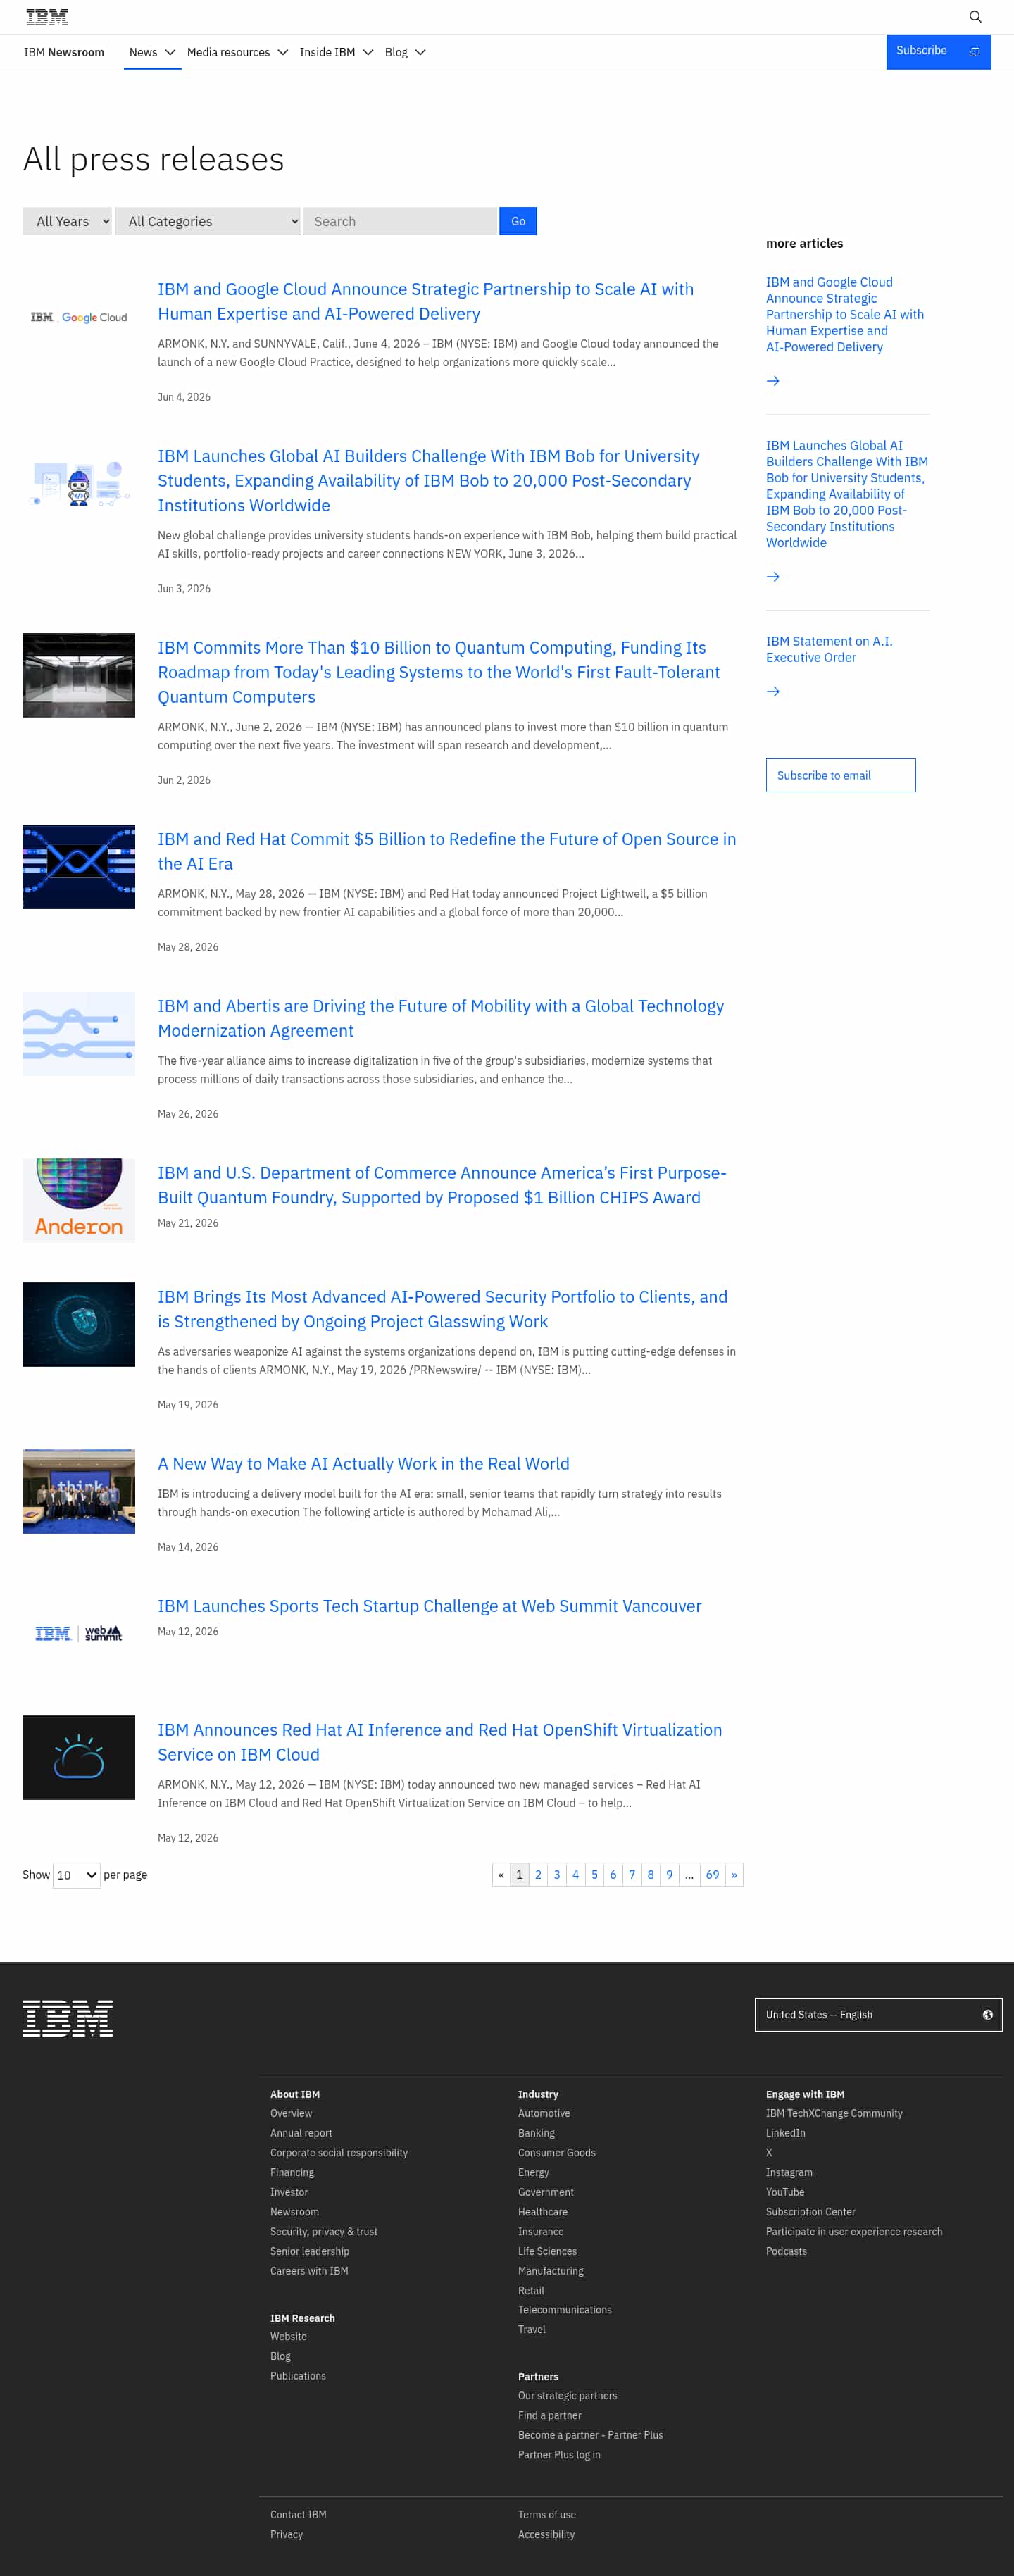Screen dimensions: 1014x2576
Task: Click the Anderon thumbnail image
Action: coord(79,1201)
